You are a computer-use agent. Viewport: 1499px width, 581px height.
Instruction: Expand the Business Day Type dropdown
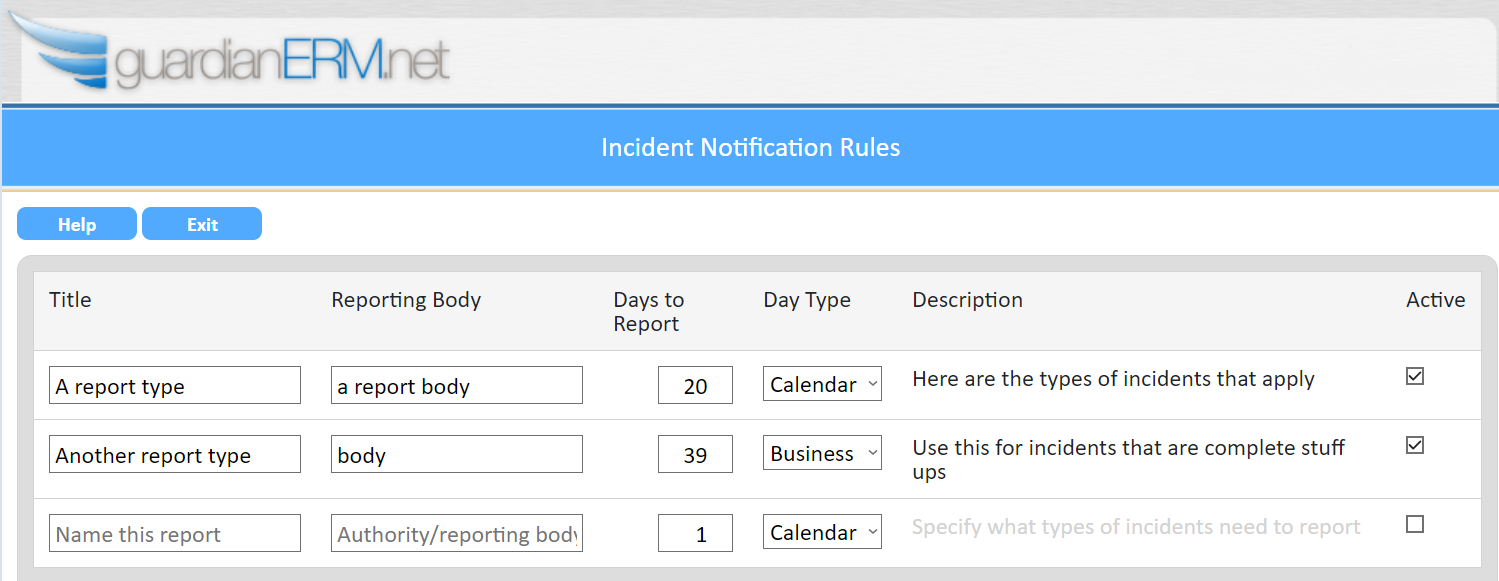click(x=822, y=454)
